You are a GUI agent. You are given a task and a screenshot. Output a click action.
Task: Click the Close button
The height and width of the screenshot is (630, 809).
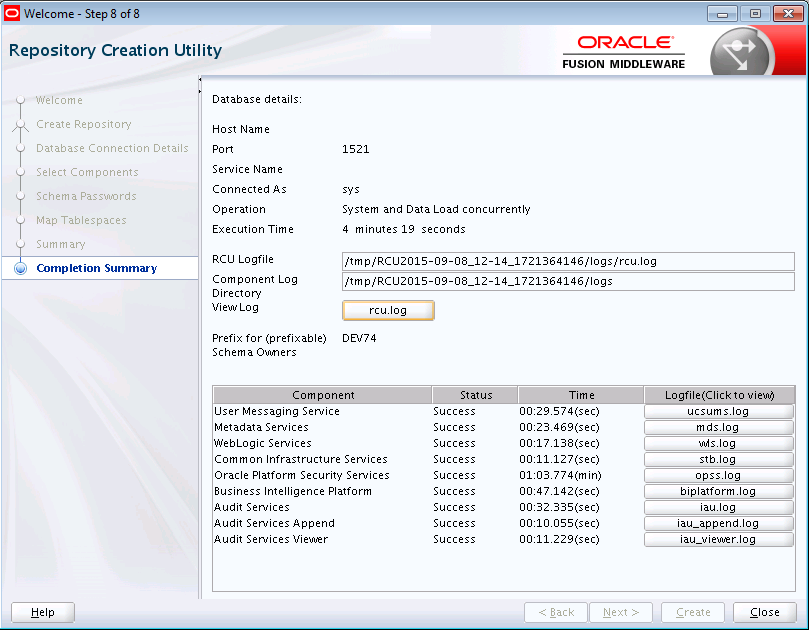(x=764, y=612)
